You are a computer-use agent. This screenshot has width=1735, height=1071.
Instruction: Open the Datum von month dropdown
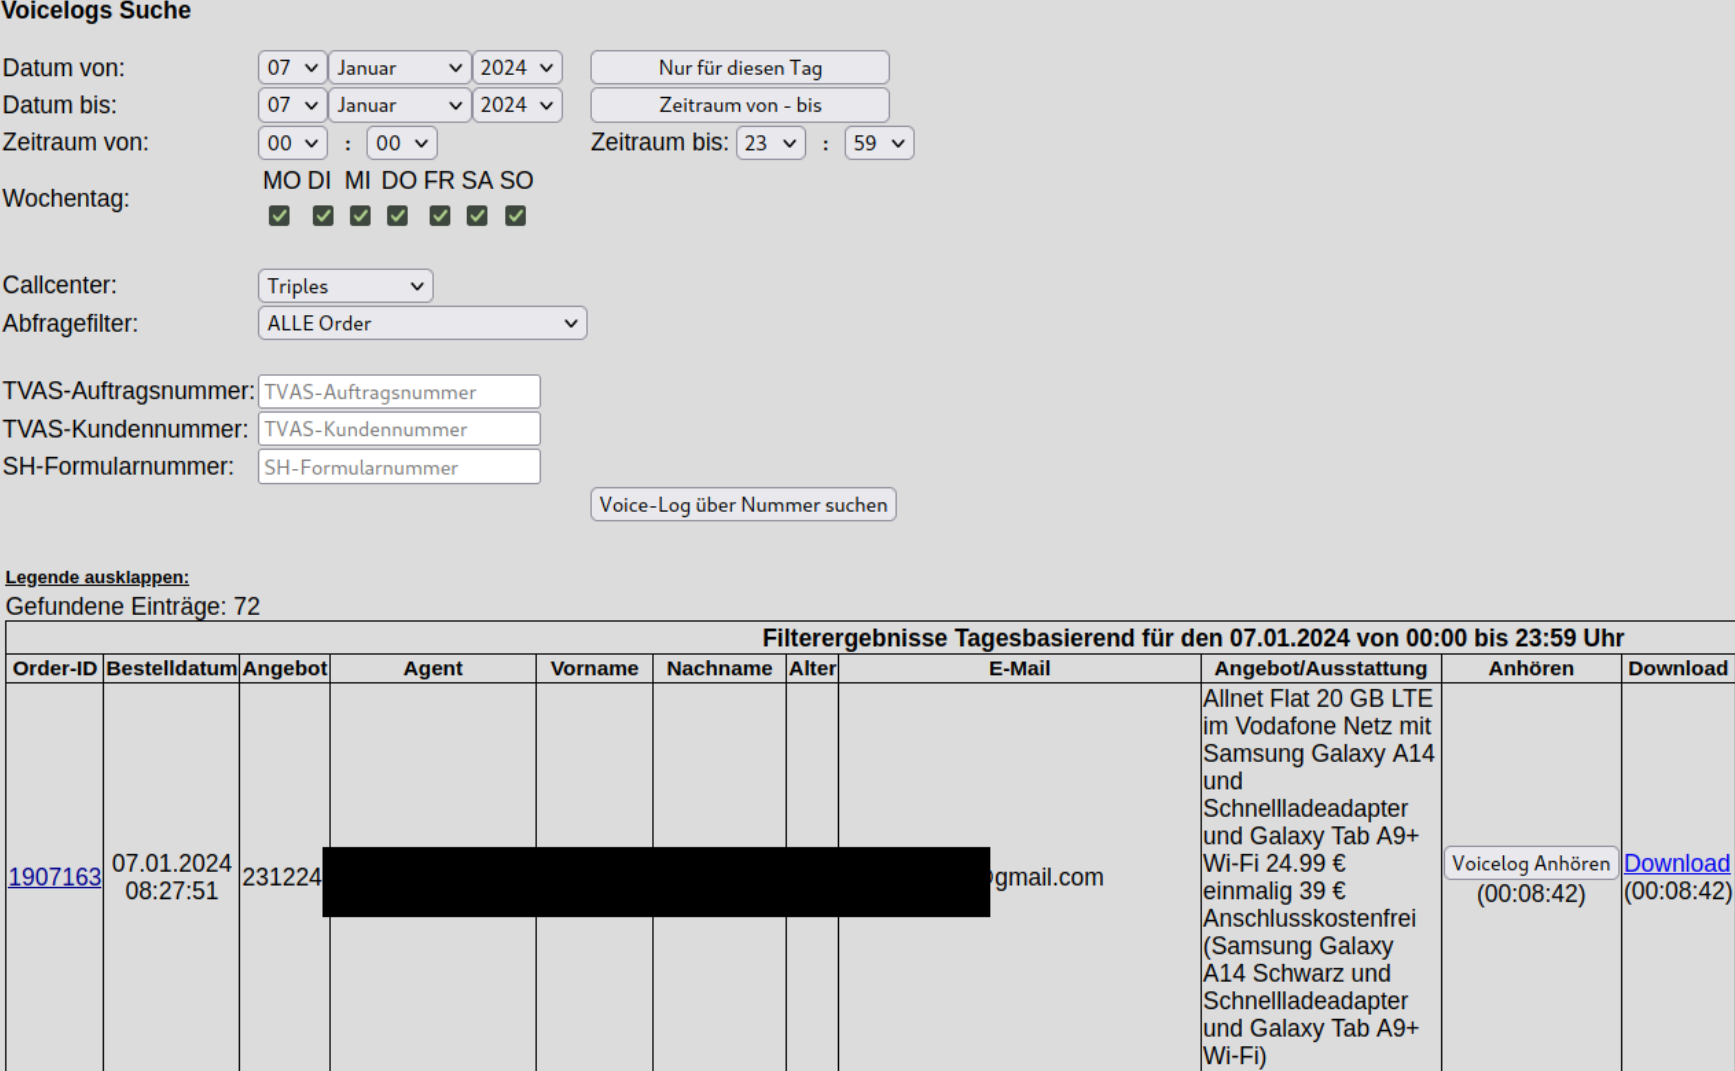click(x=399, y=68)
